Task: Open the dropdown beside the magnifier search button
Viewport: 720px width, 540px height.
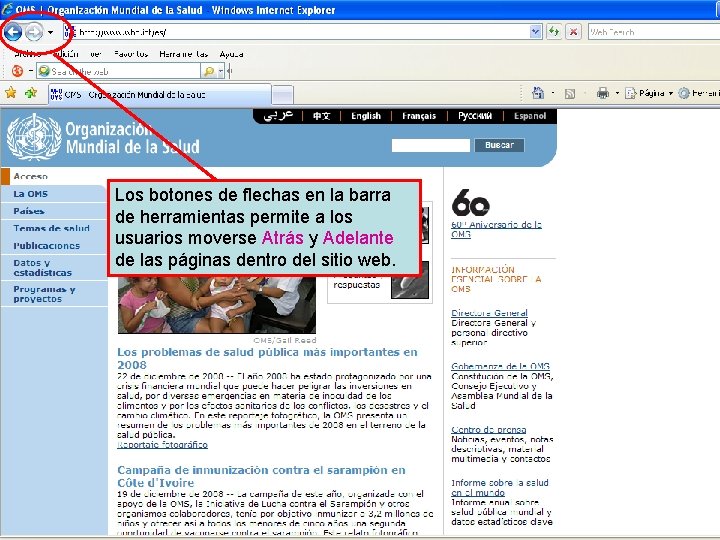Action: tap(221, 71)
